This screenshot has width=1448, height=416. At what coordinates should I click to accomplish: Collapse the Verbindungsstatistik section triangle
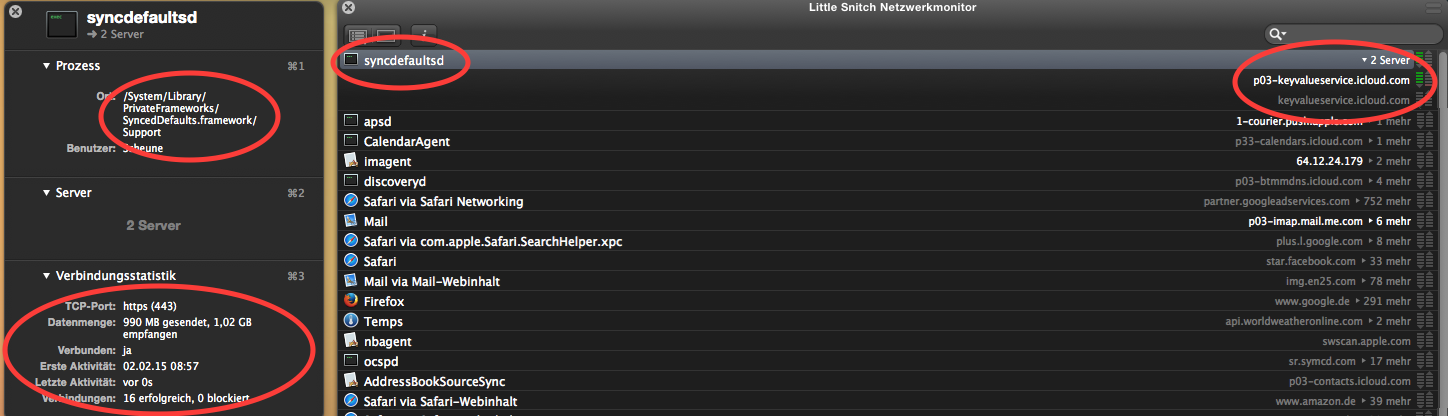tap(46, 276)
